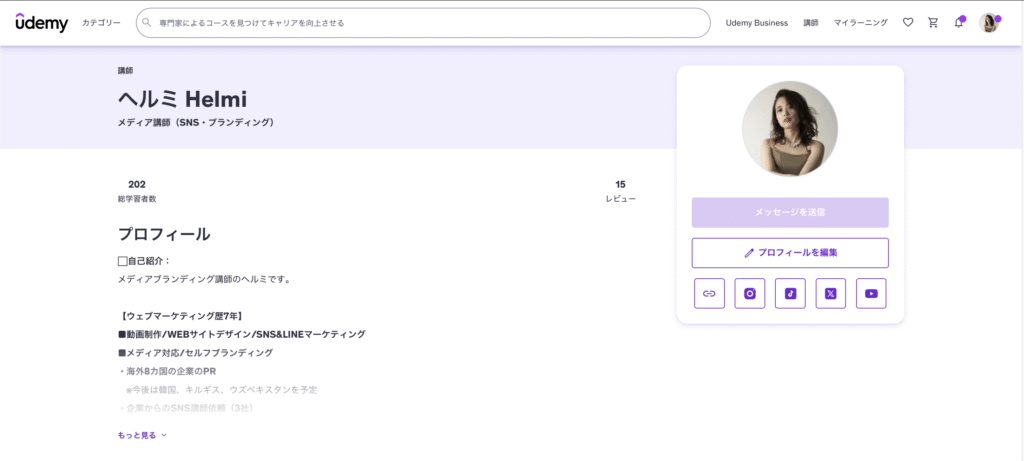Click the large instructor profile photo
This screenshot has width=1024, height=461.
(x=790, y=129)
